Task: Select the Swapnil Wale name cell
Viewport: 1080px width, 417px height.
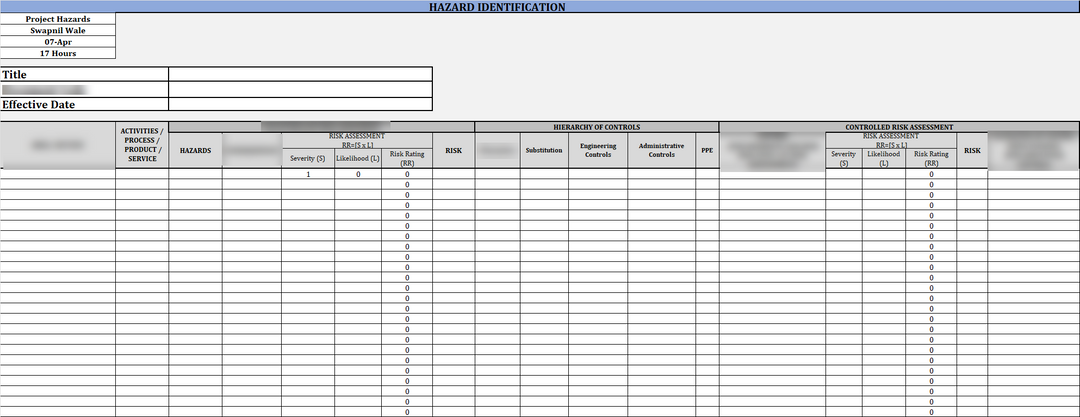Action: click(58, 30)
